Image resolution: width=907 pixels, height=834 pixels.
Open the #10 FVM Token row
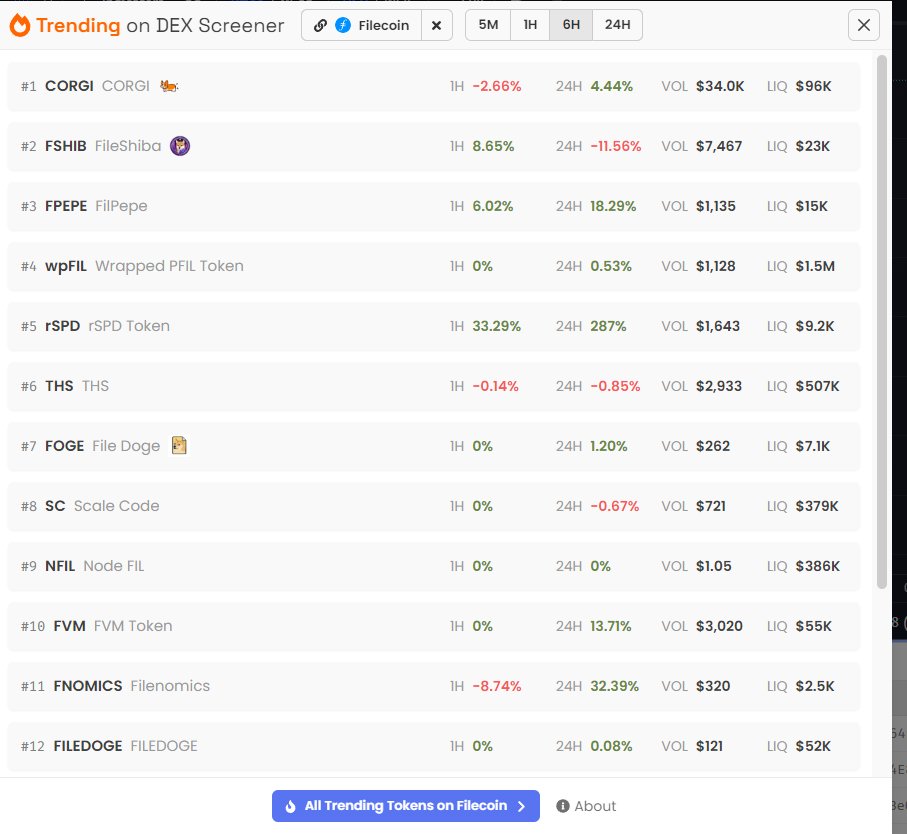433,626
